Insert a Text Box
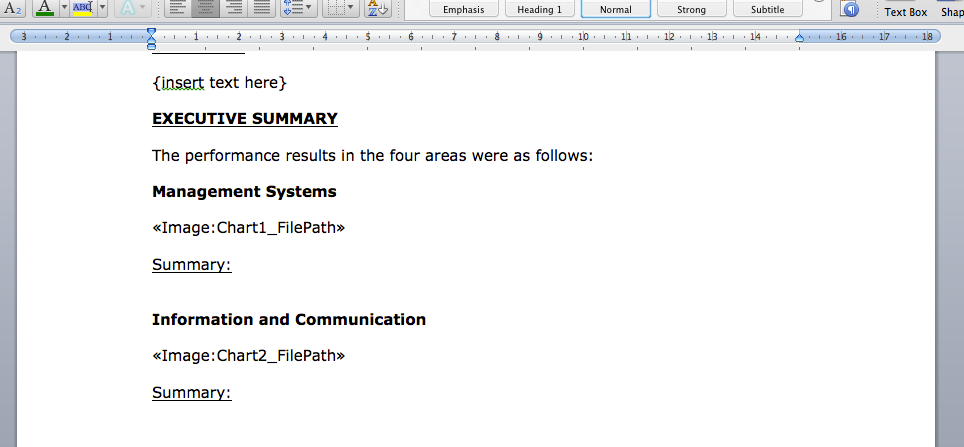 906,11
